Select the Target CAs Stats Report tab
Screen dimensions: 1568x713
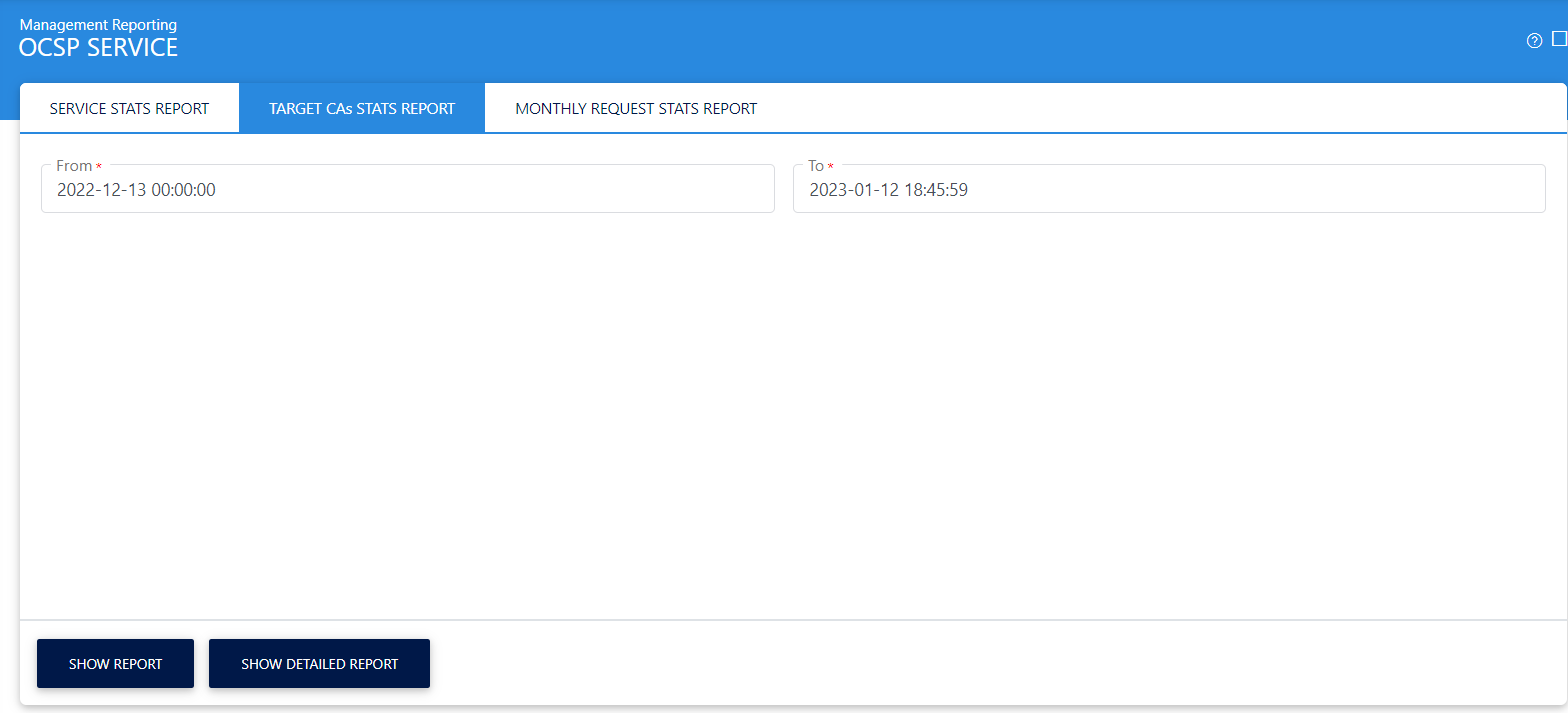pyautogui.click(x=362, y=108)
